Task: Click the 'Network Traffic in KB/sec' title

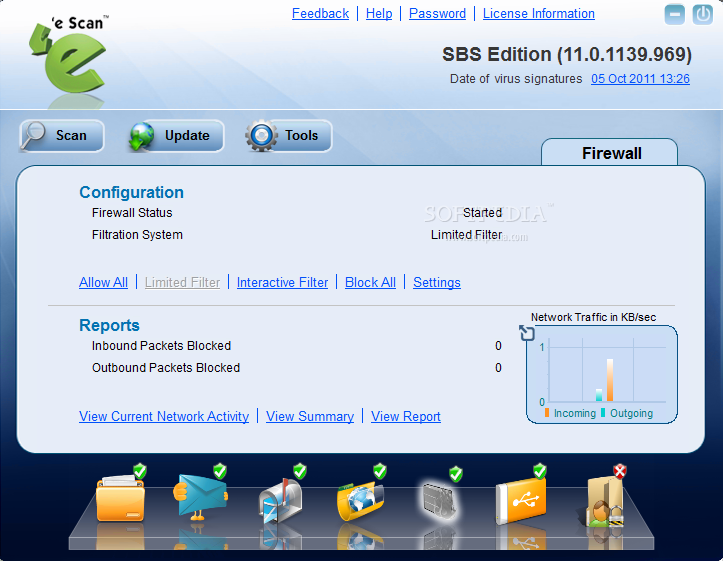Action: [593, 317]
